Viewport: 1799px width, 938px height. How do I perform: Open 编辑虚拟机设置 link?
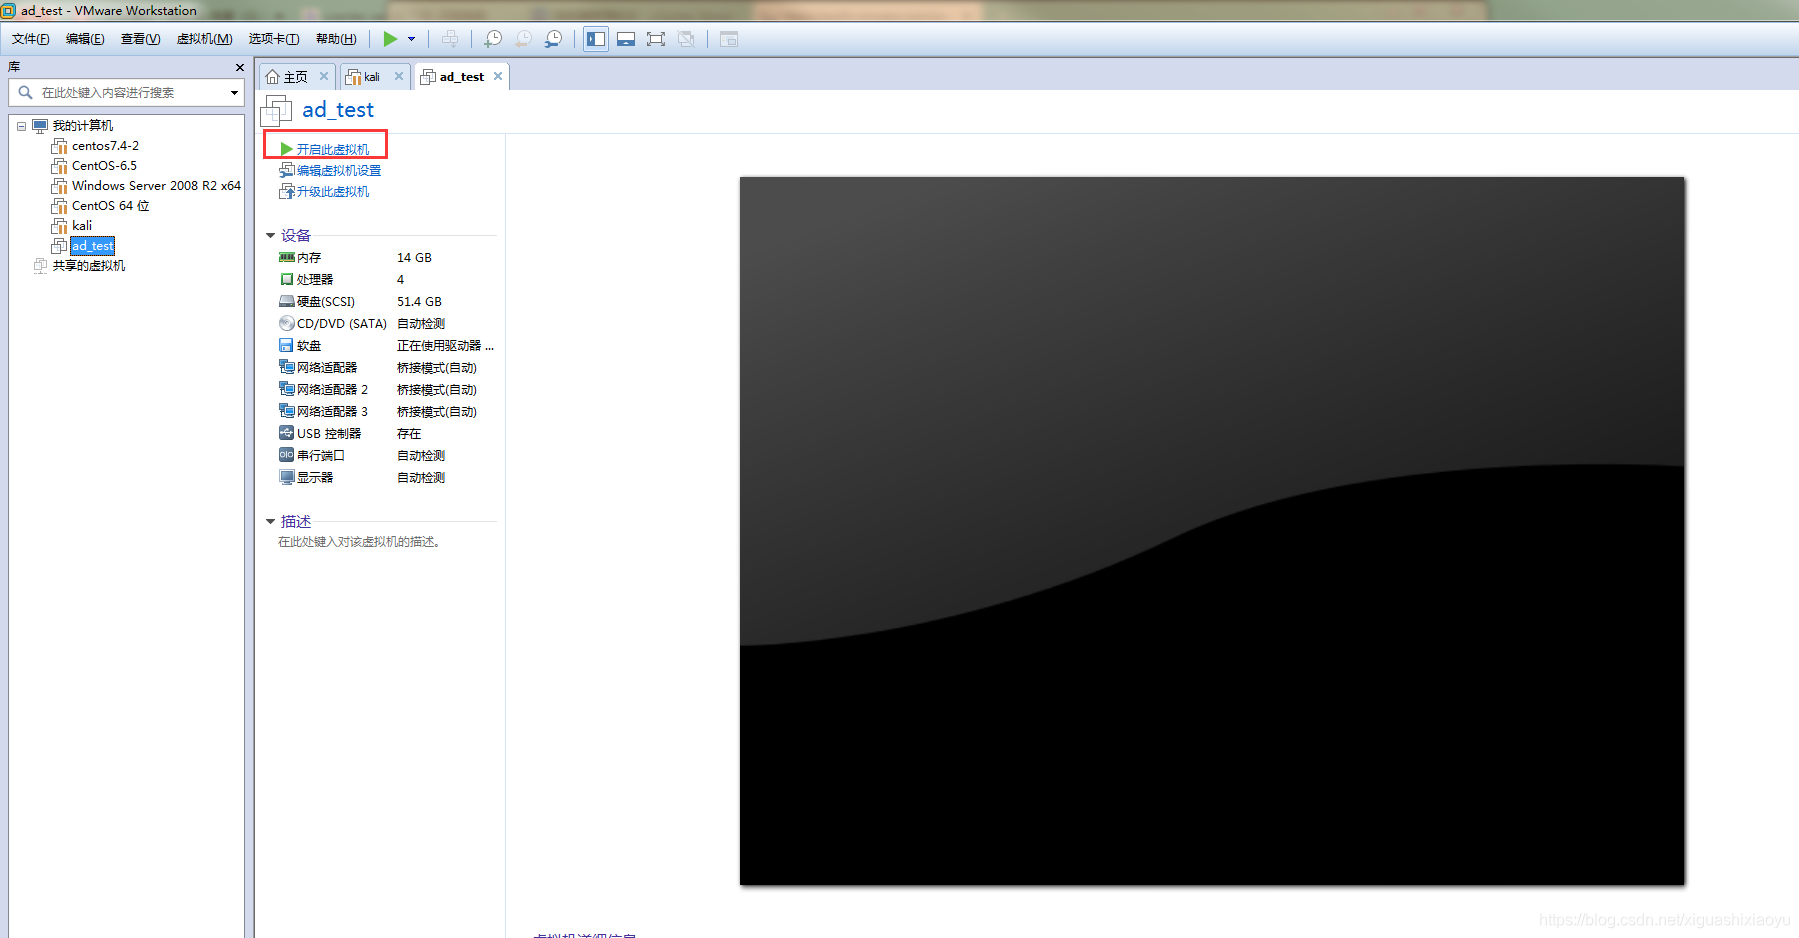click(x=339, y=171)
